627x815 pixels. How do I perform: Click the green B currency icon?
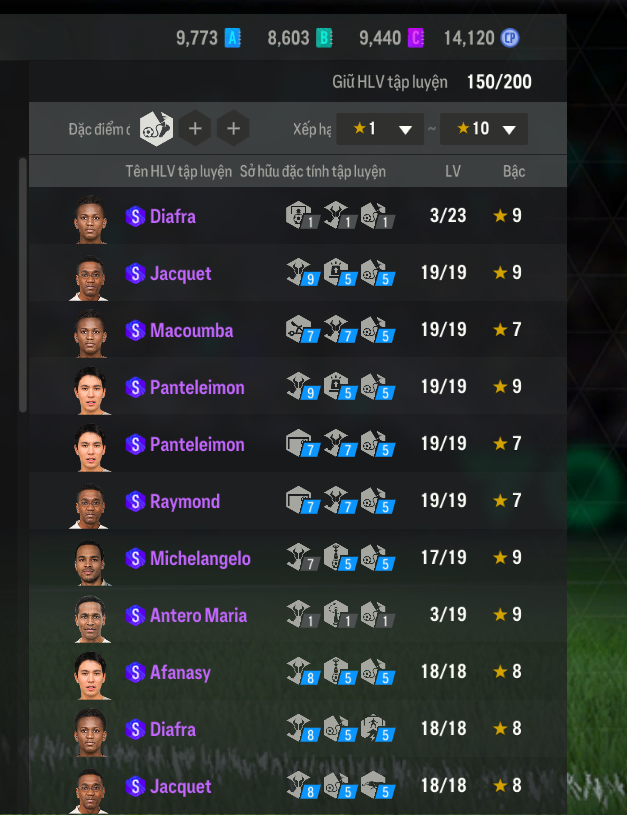tap(324, 38)
